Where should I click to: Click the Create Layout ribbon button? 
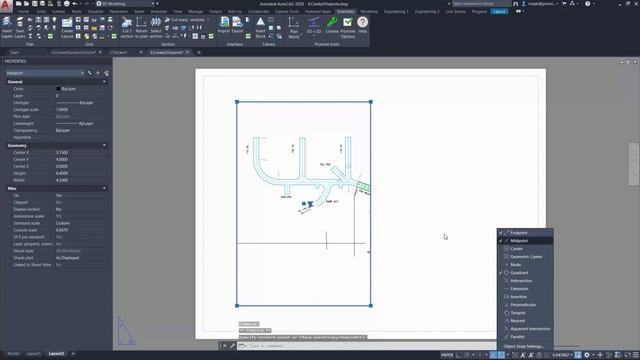pyautogui.click(x=67, y=28)
